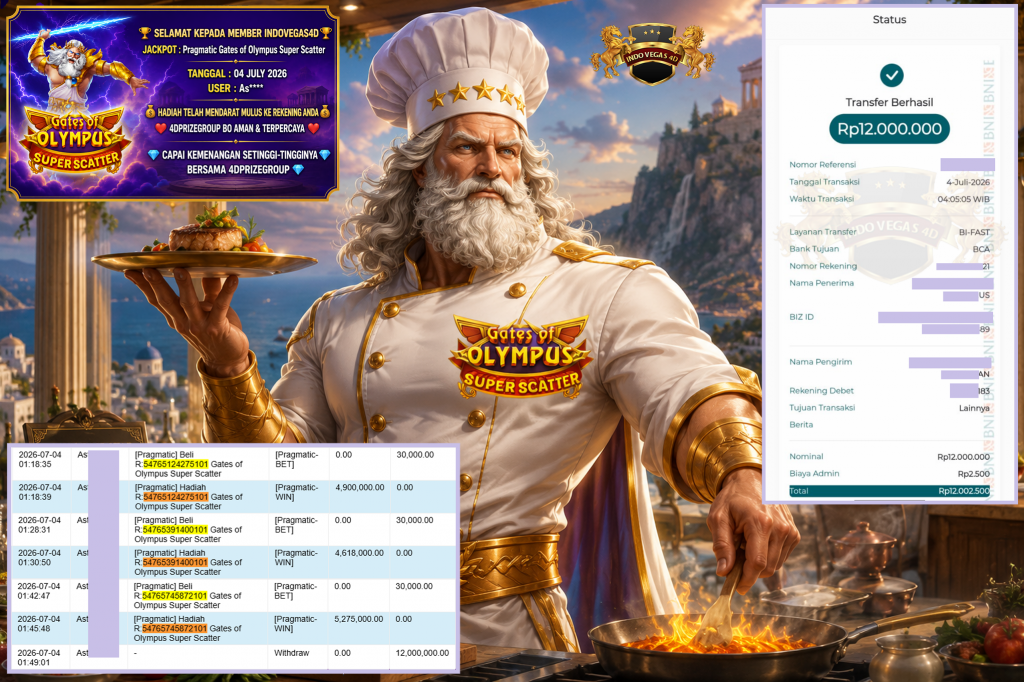Click the 4,900,000.00 win amount
The width and height of the screenshot is (1024, 682).
[360, 487]
